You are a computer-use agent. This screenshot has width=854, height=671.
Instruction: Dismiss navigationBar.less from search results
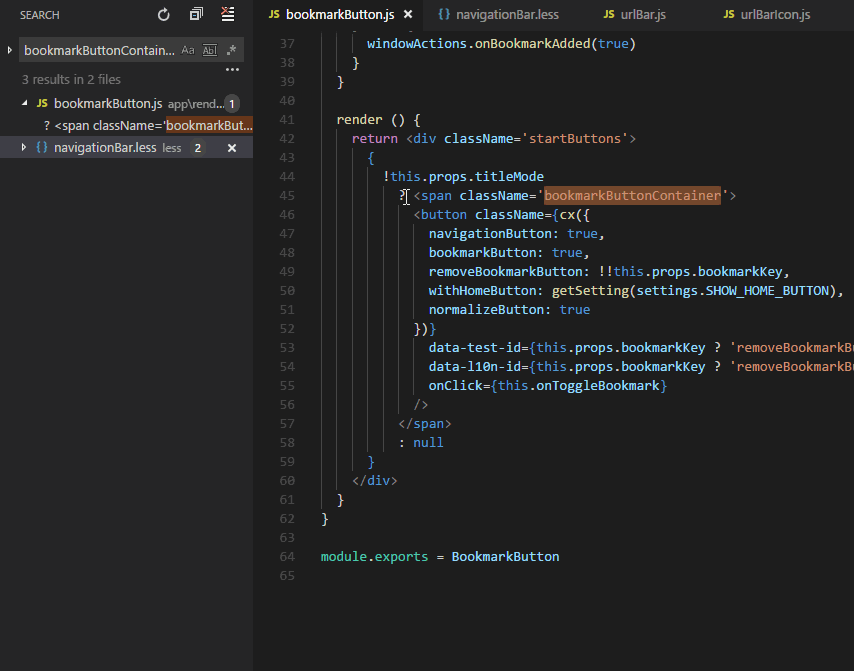click(232, 148)
